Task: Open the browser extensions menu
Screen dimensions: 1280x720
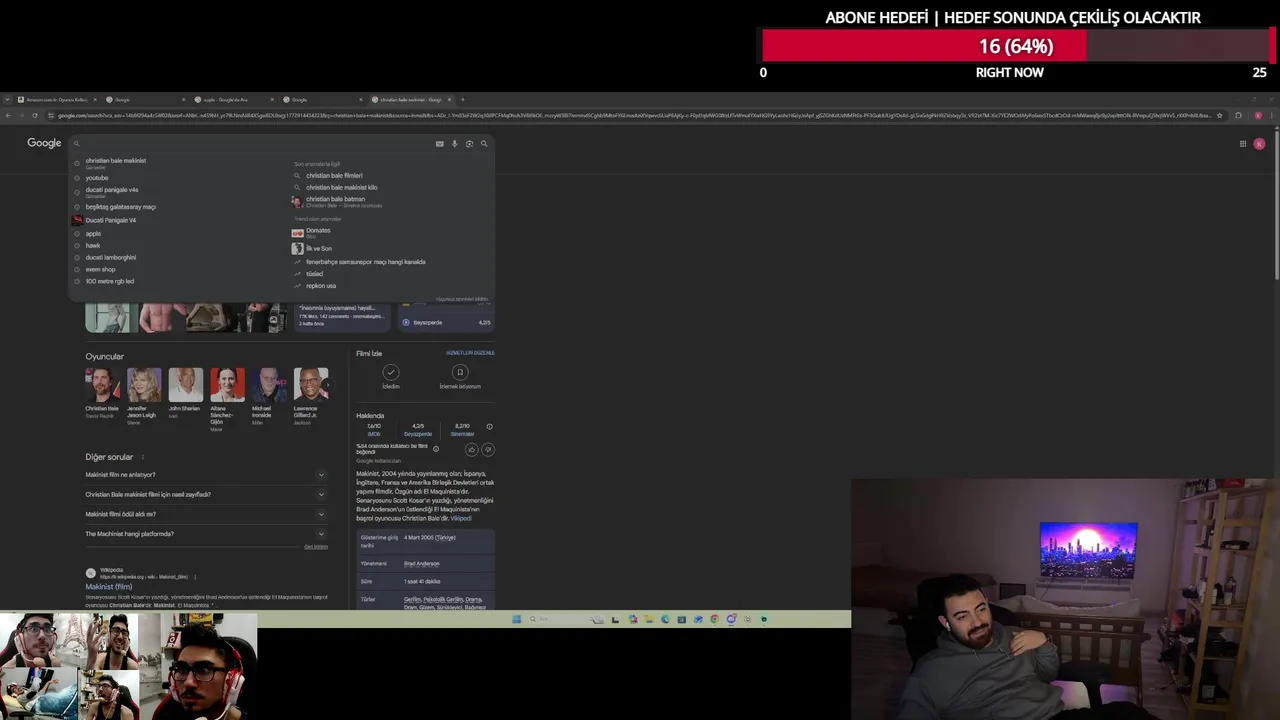Action: click(1238, 115)
